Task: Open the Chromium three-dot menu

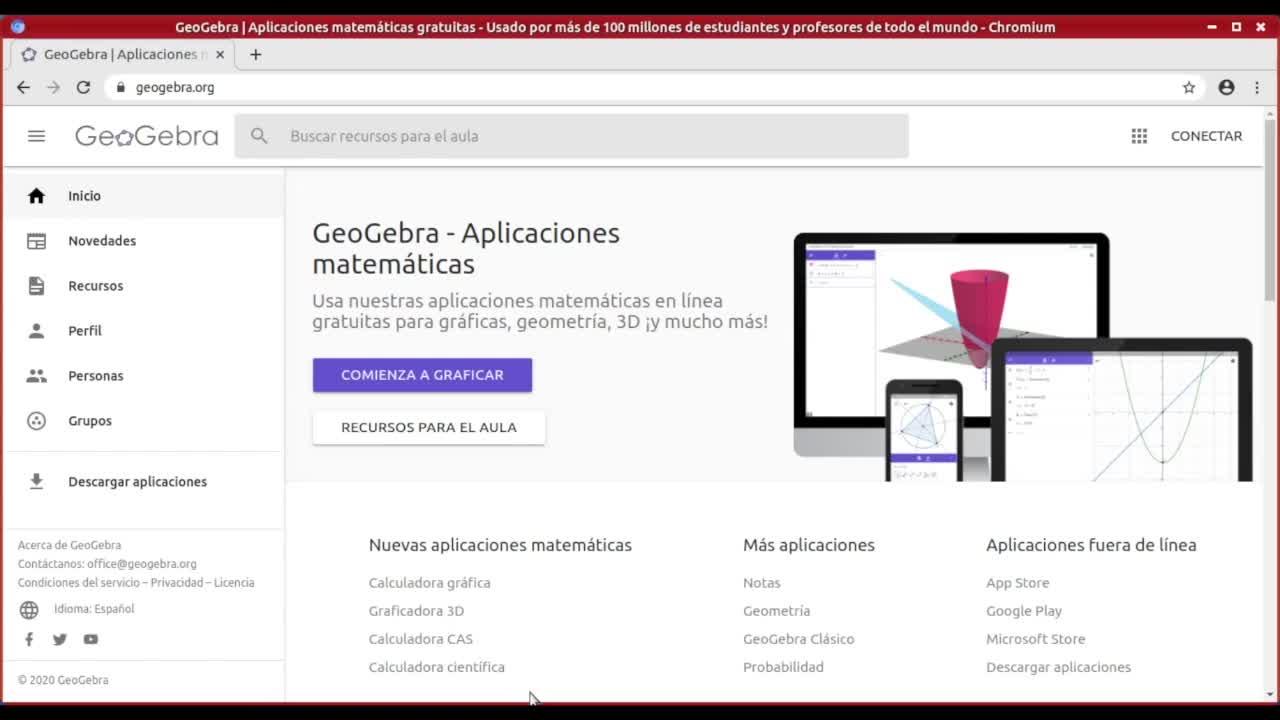Action: point(1257,87)
